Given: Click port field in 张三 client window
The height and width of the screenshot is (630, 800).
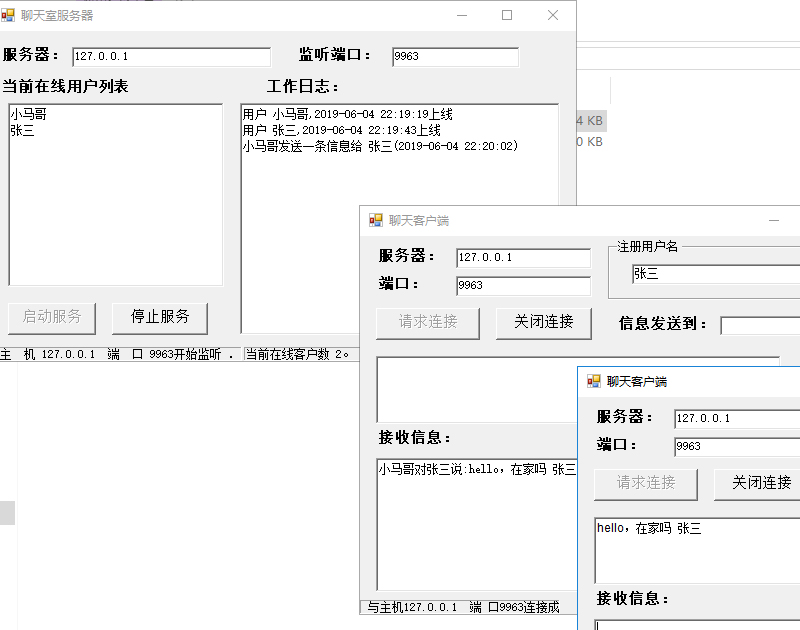Looking at the screenshot, I should pos(523,286).
